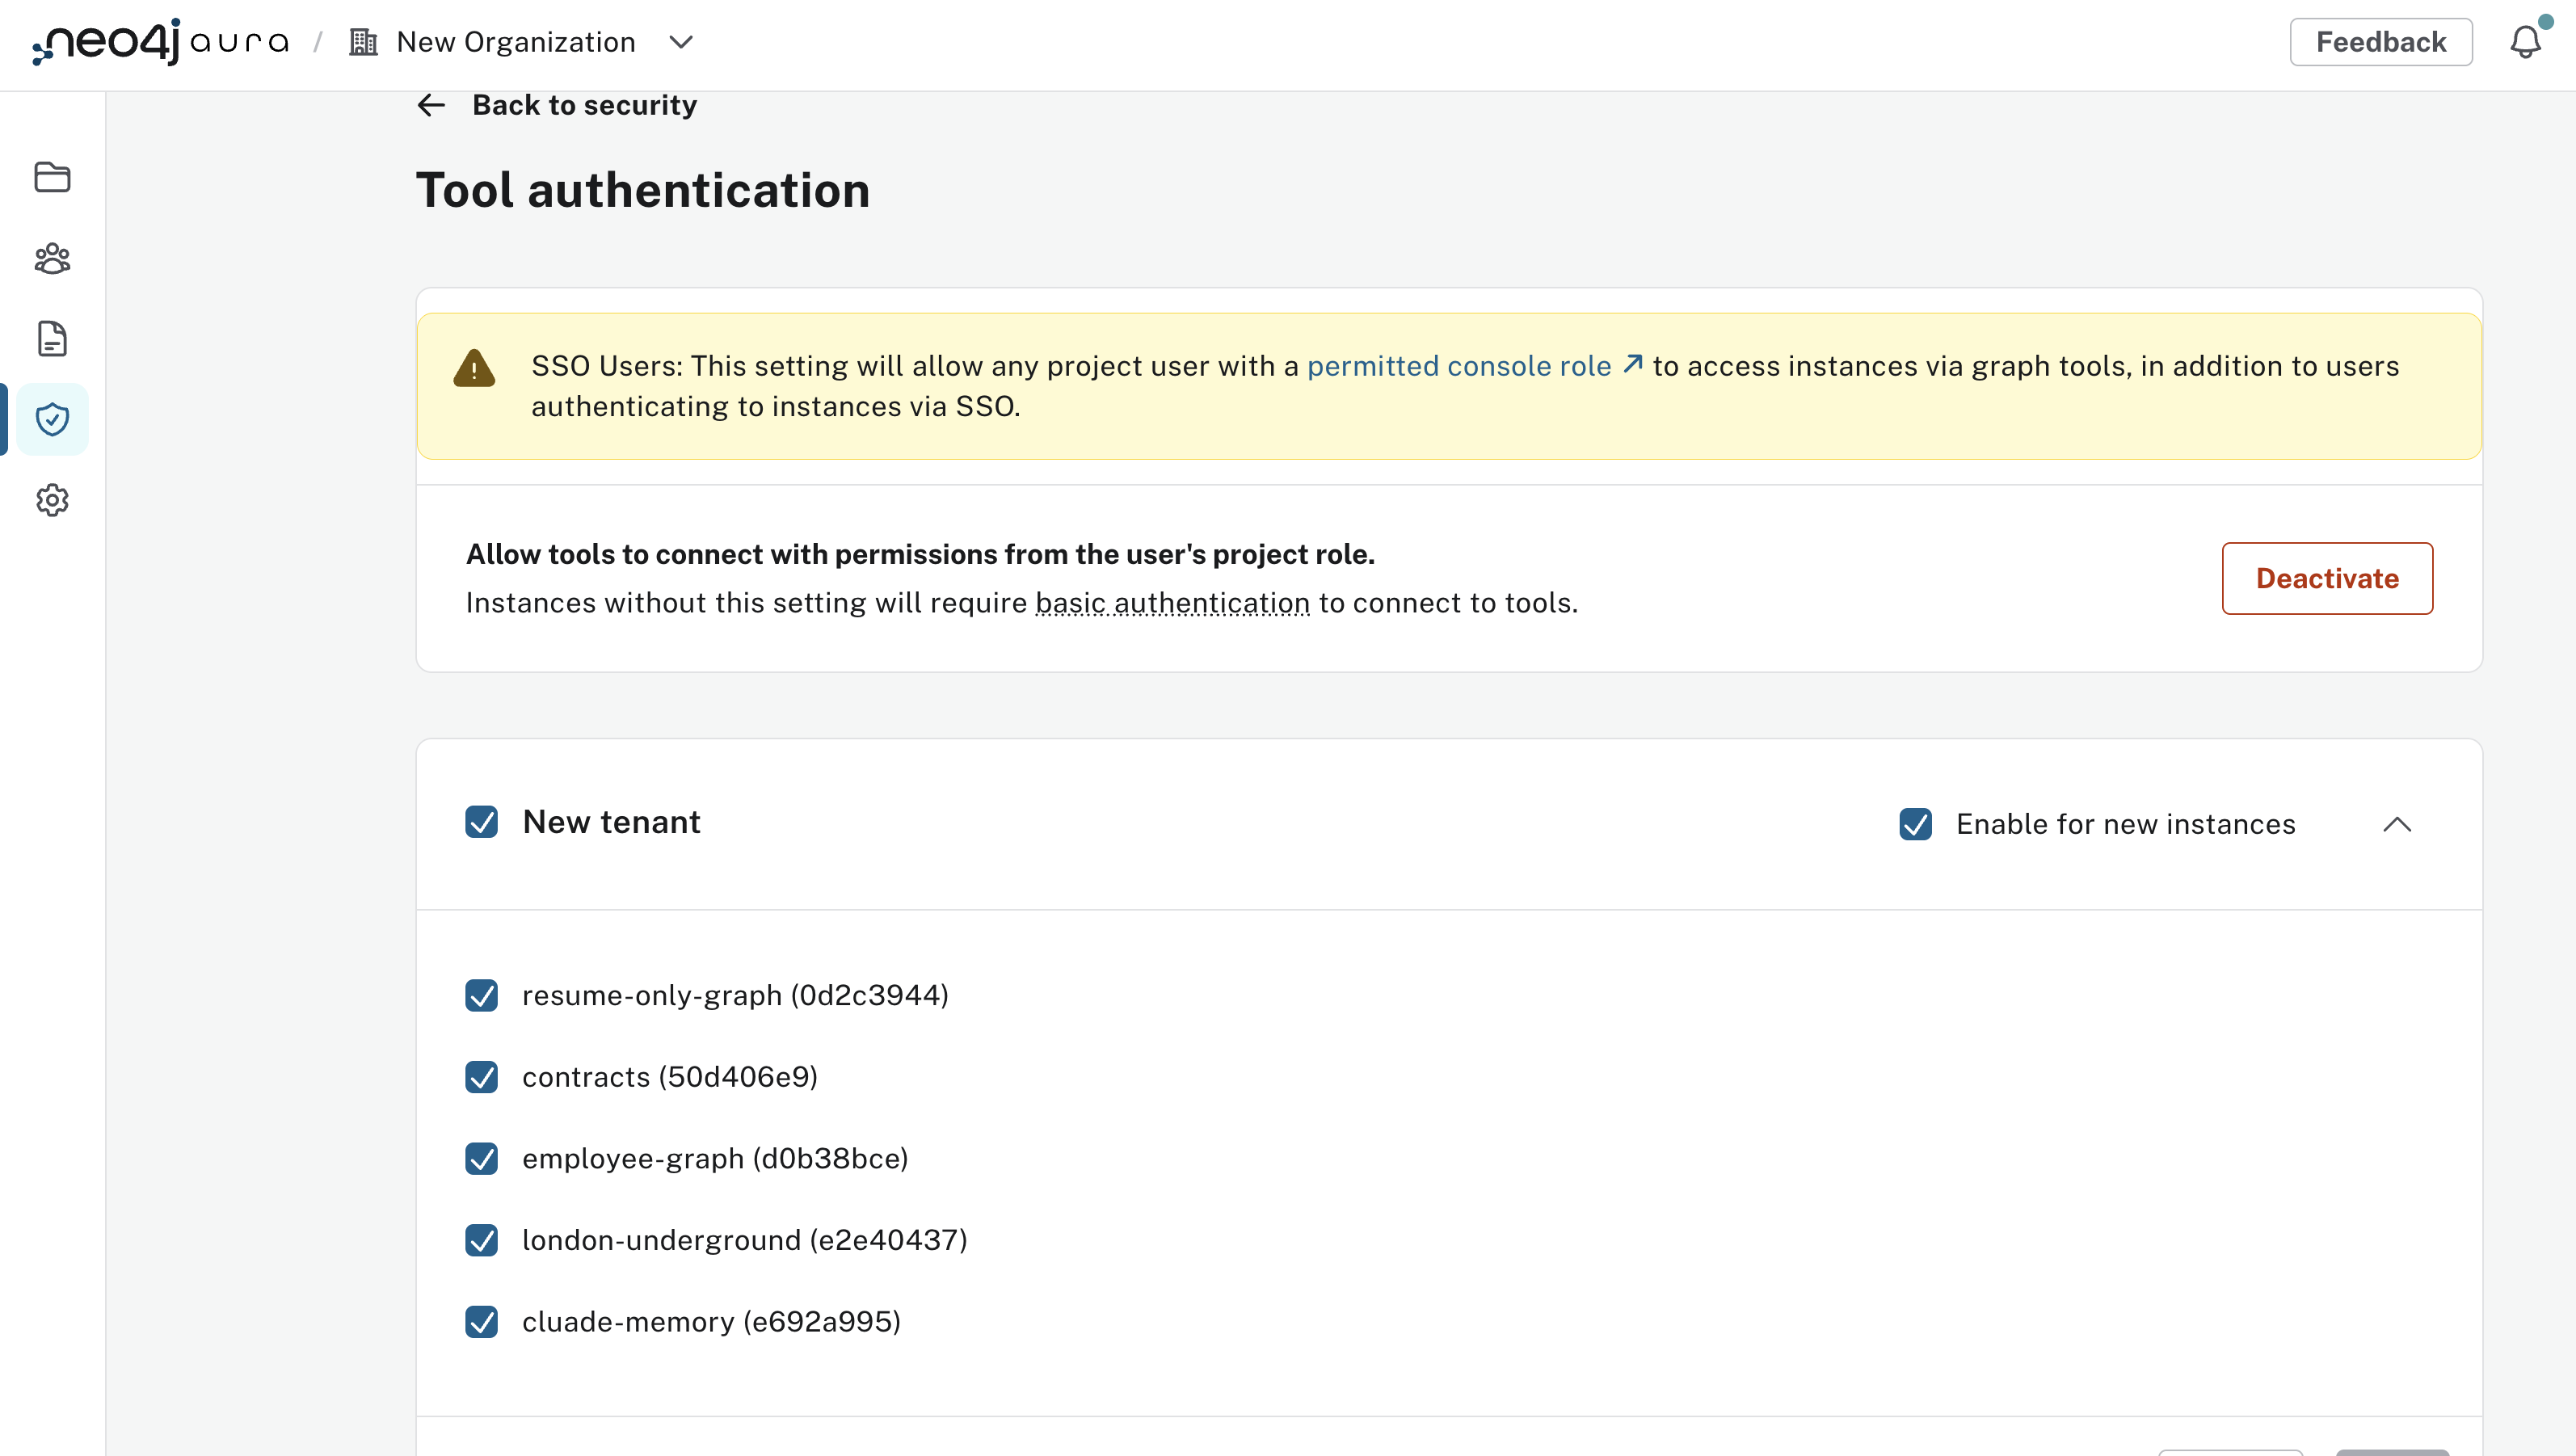Click the building icon next to New Organization
Screen dimensions: 2576x1456
coord(362,42)
